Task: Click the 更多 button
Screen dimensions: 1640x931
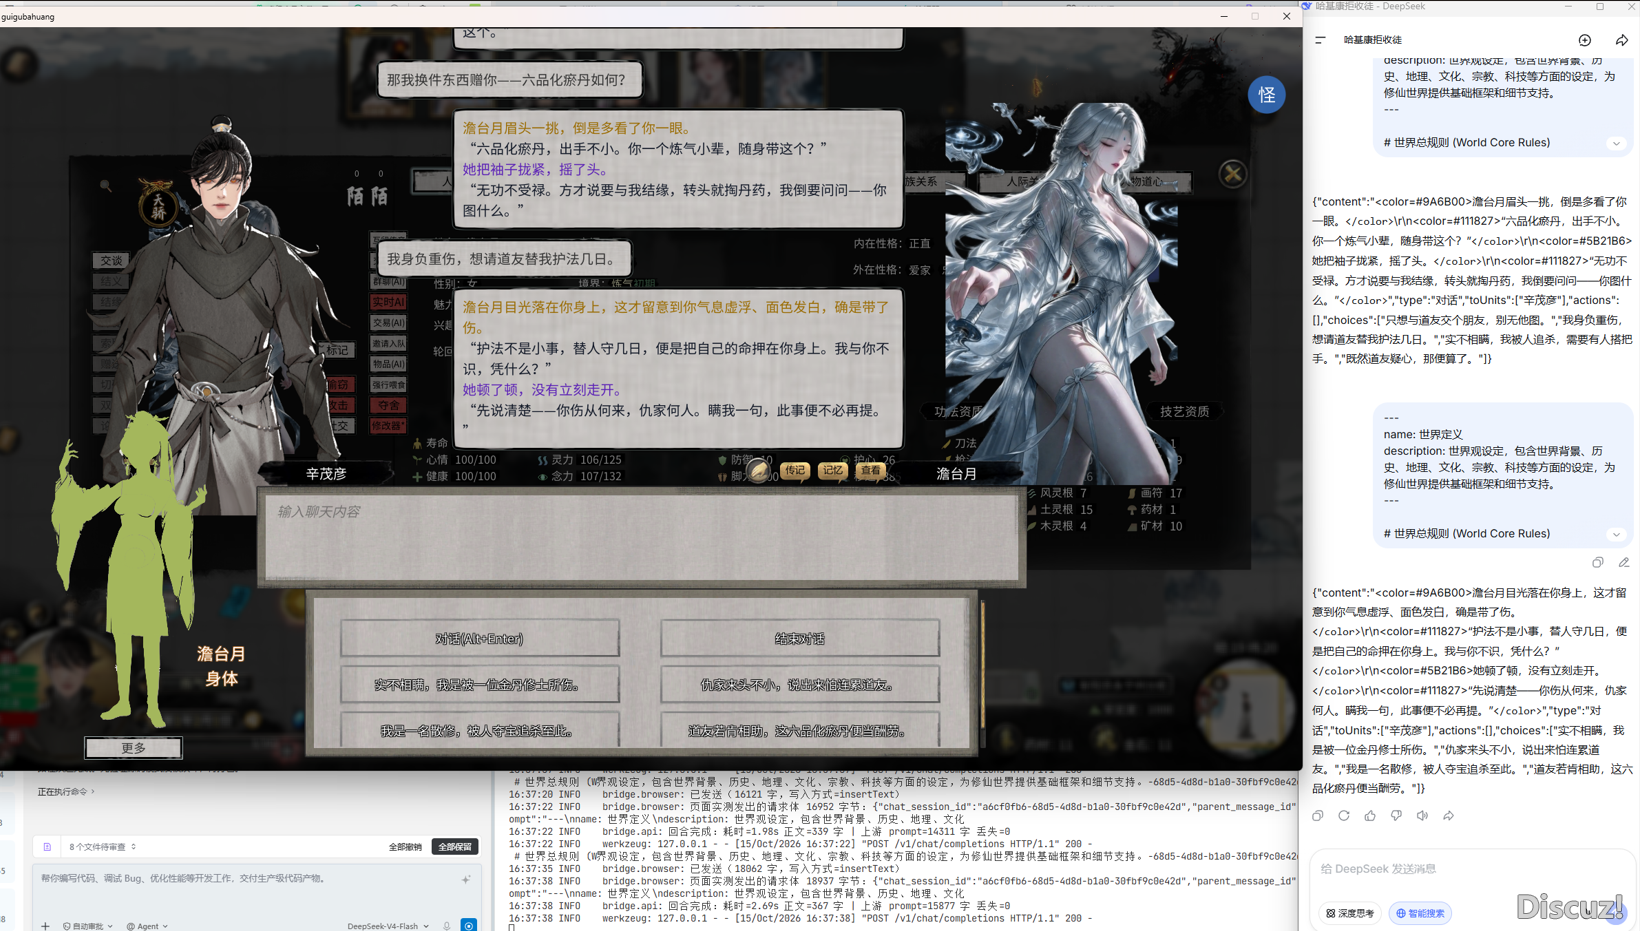Action: tap(133, 748)
